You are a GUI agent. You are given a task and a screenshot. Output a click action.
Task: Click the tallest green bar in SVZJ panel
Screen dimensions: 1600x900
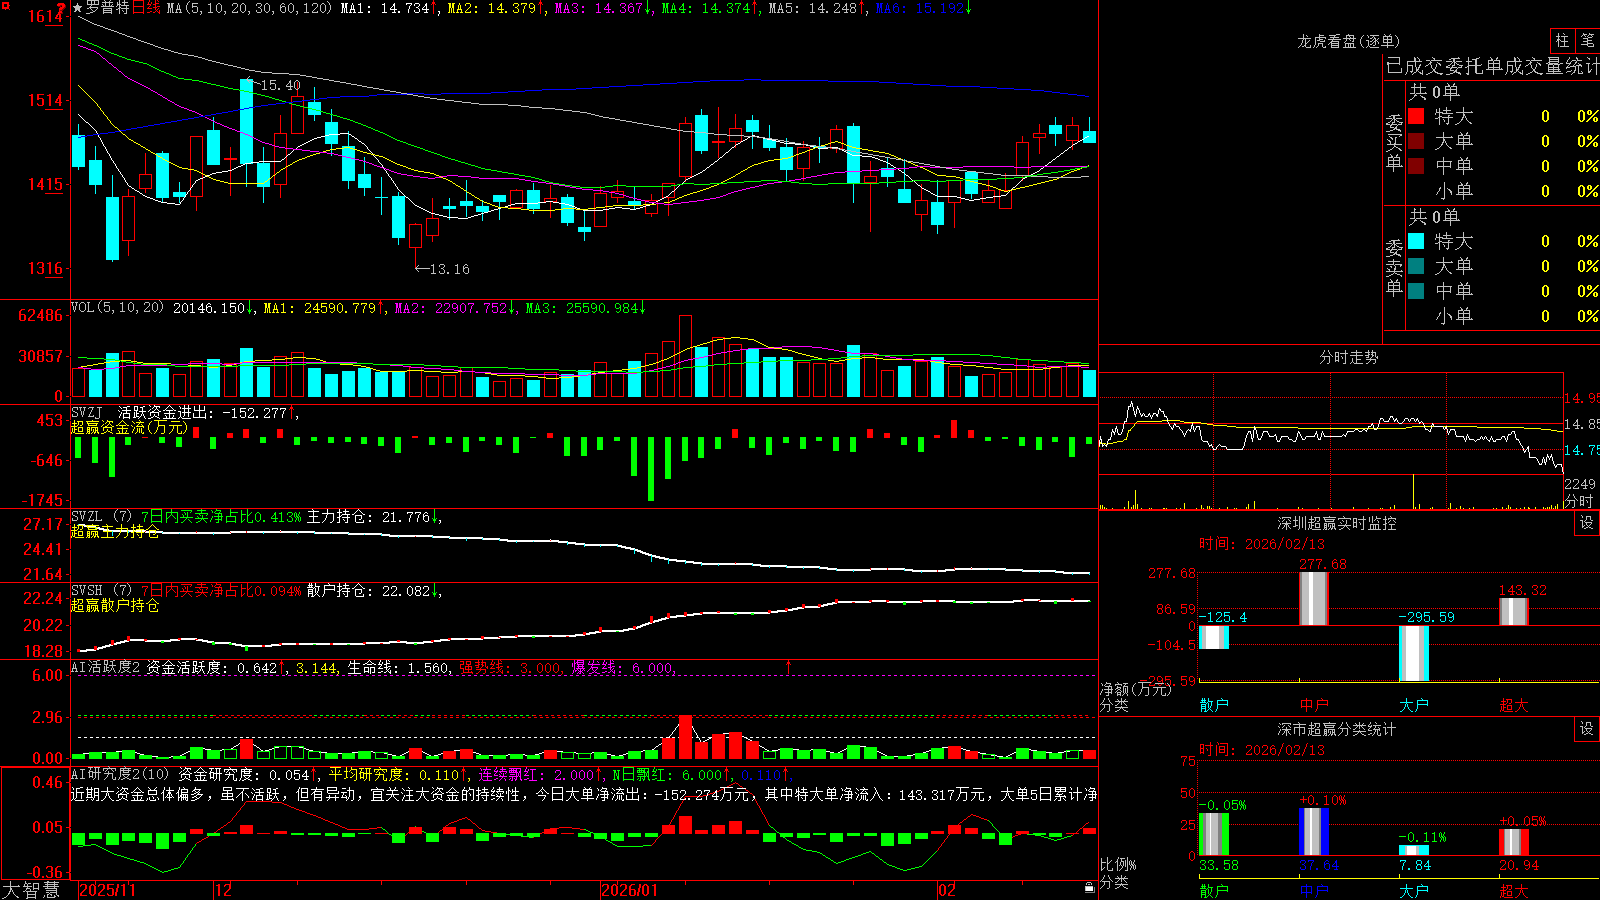click(651, 469)
